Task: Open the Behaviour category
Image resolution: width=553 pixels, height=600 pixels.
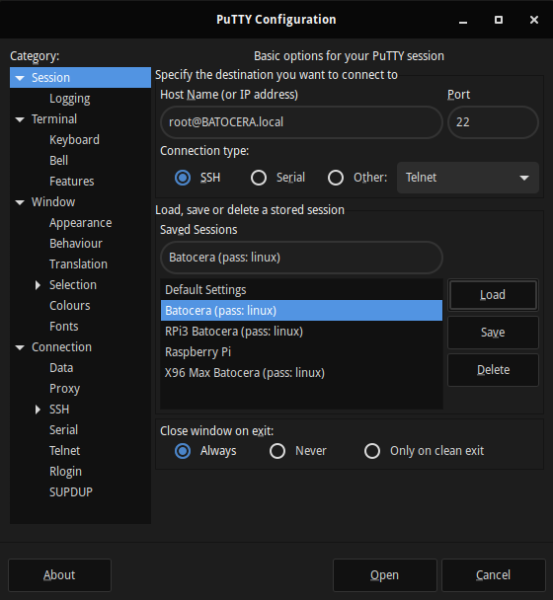Action: point(76,243)
